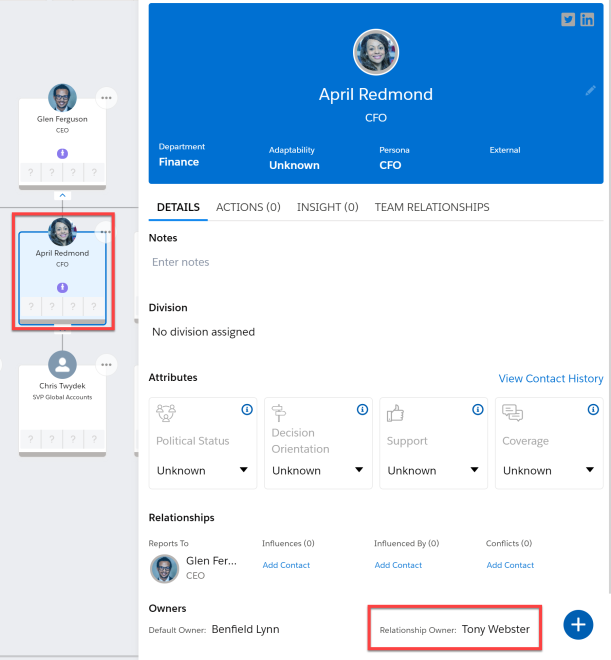Click last question-mark cell on Chris Twydek's card
This screenshot has width=611, height=660.
click(94, 439)
